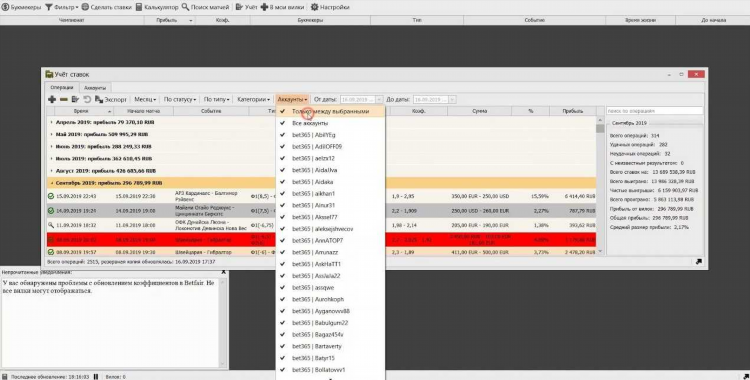The height and width of the screenshot is (380, 750).
Task: Expand the Апрель 2019 group
Action: click(x=52, y=123)
